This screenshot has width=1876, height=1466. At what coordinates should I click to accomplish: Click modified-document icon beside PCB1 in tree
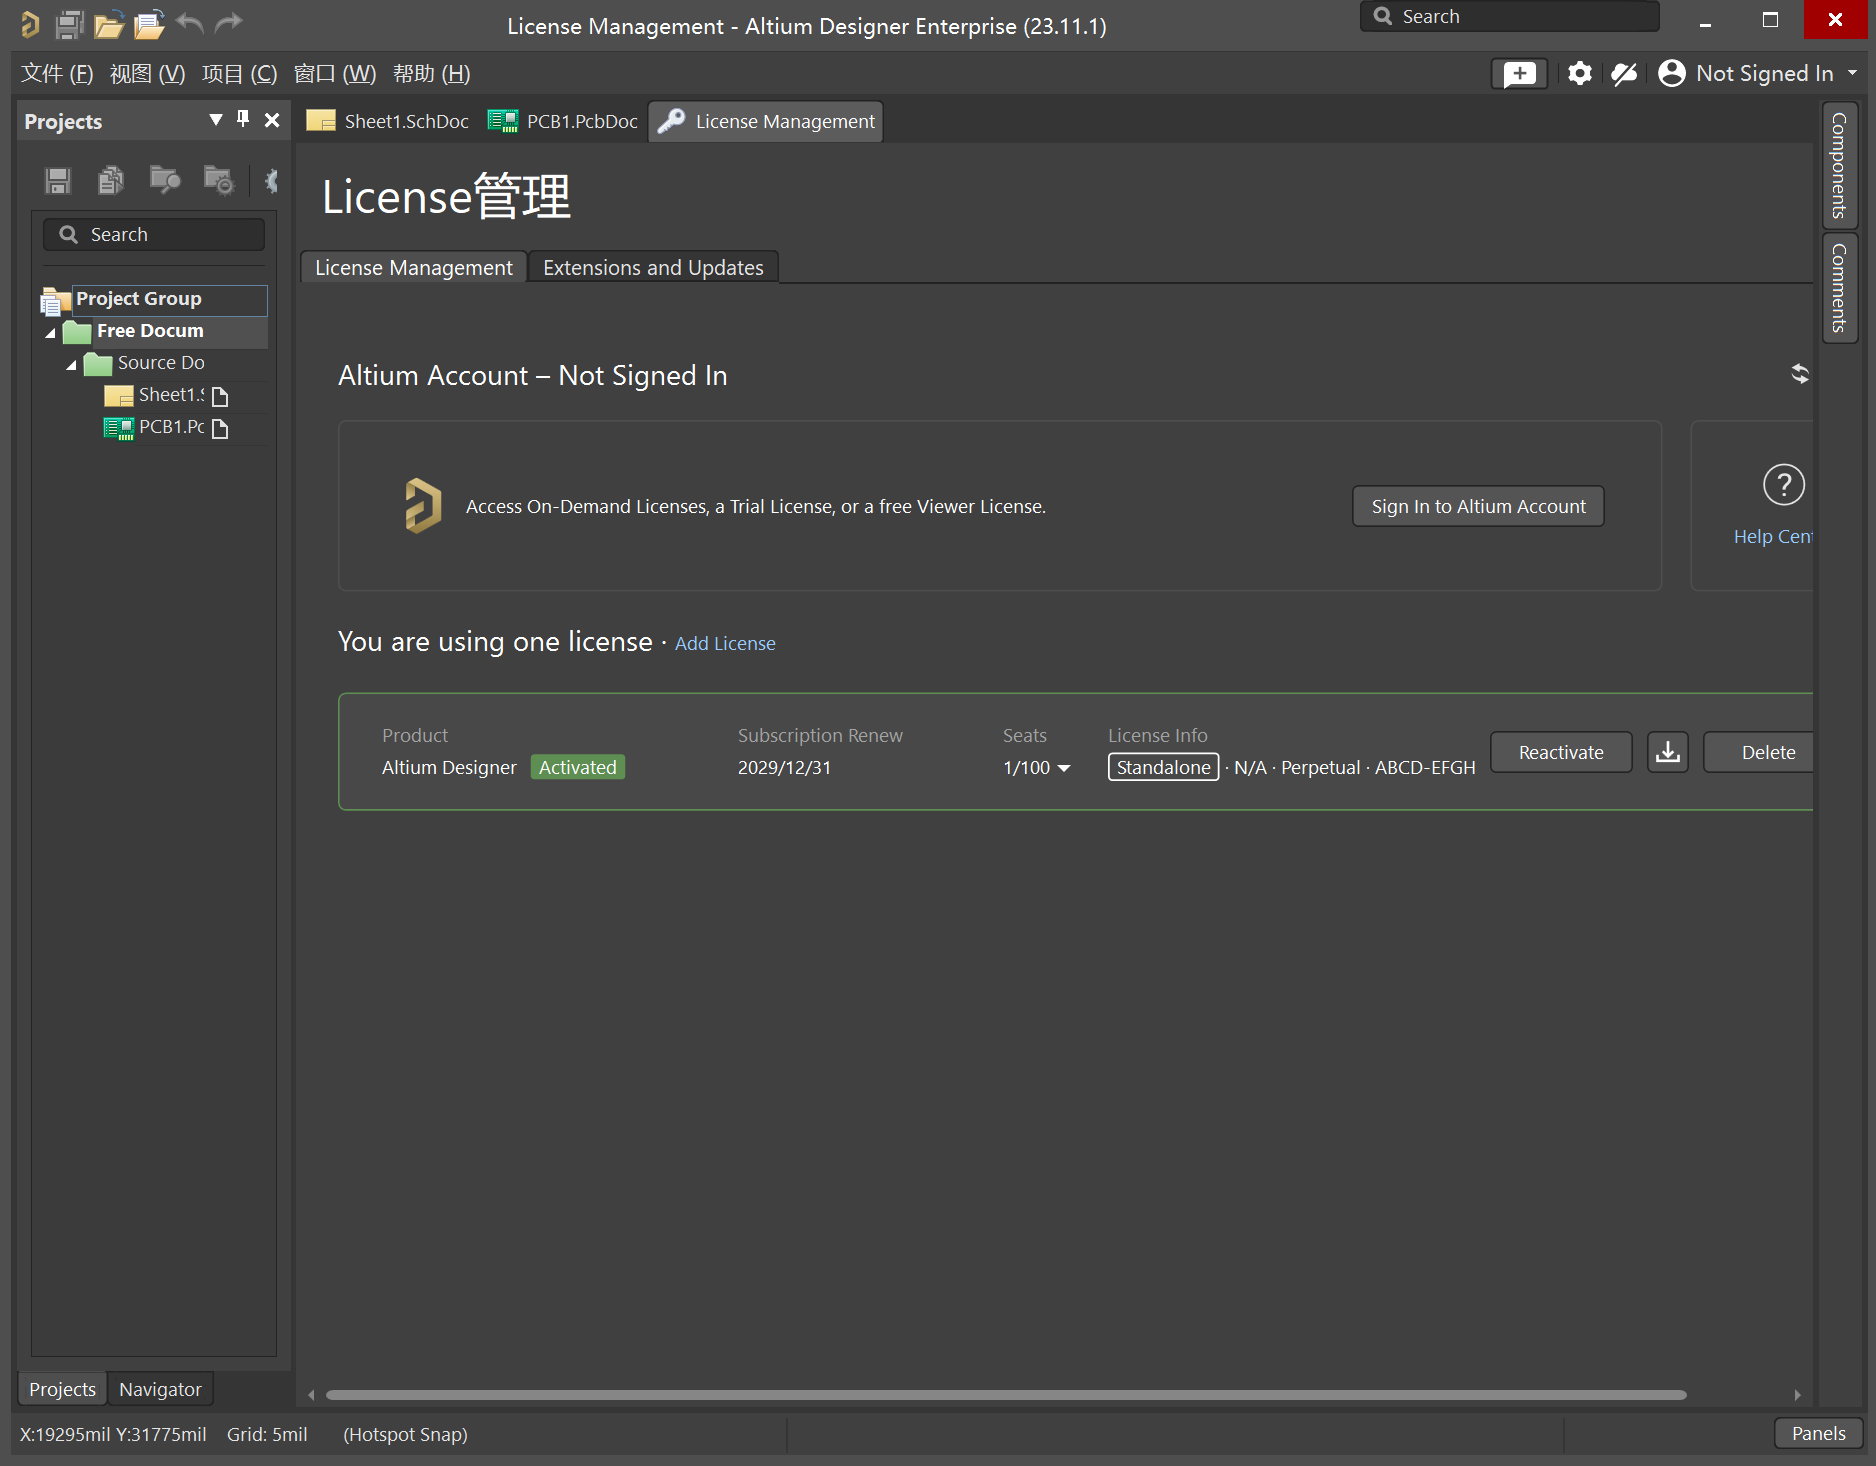221,429
